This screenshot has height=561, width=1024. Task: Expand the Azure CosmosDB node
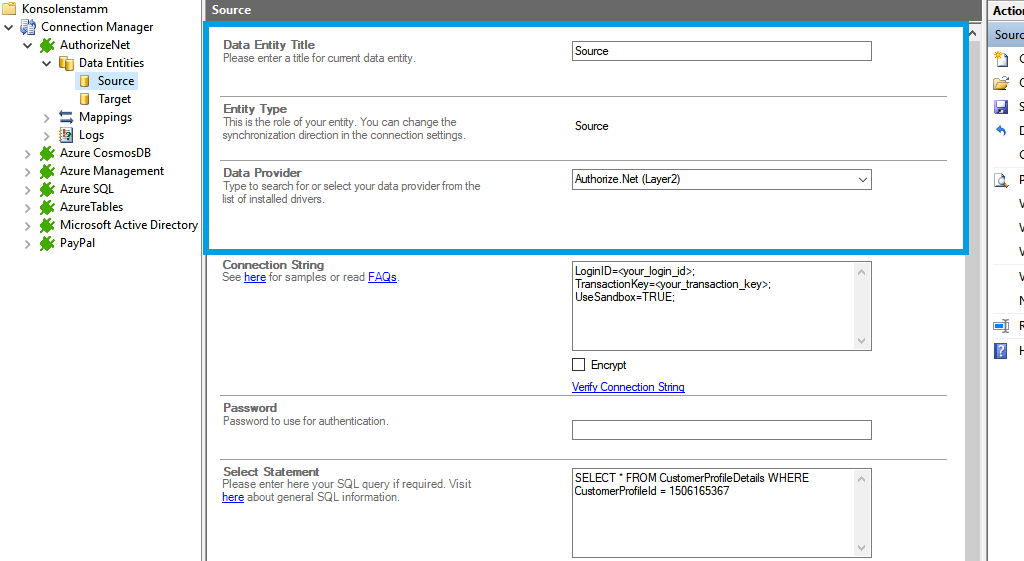(28, 153)
